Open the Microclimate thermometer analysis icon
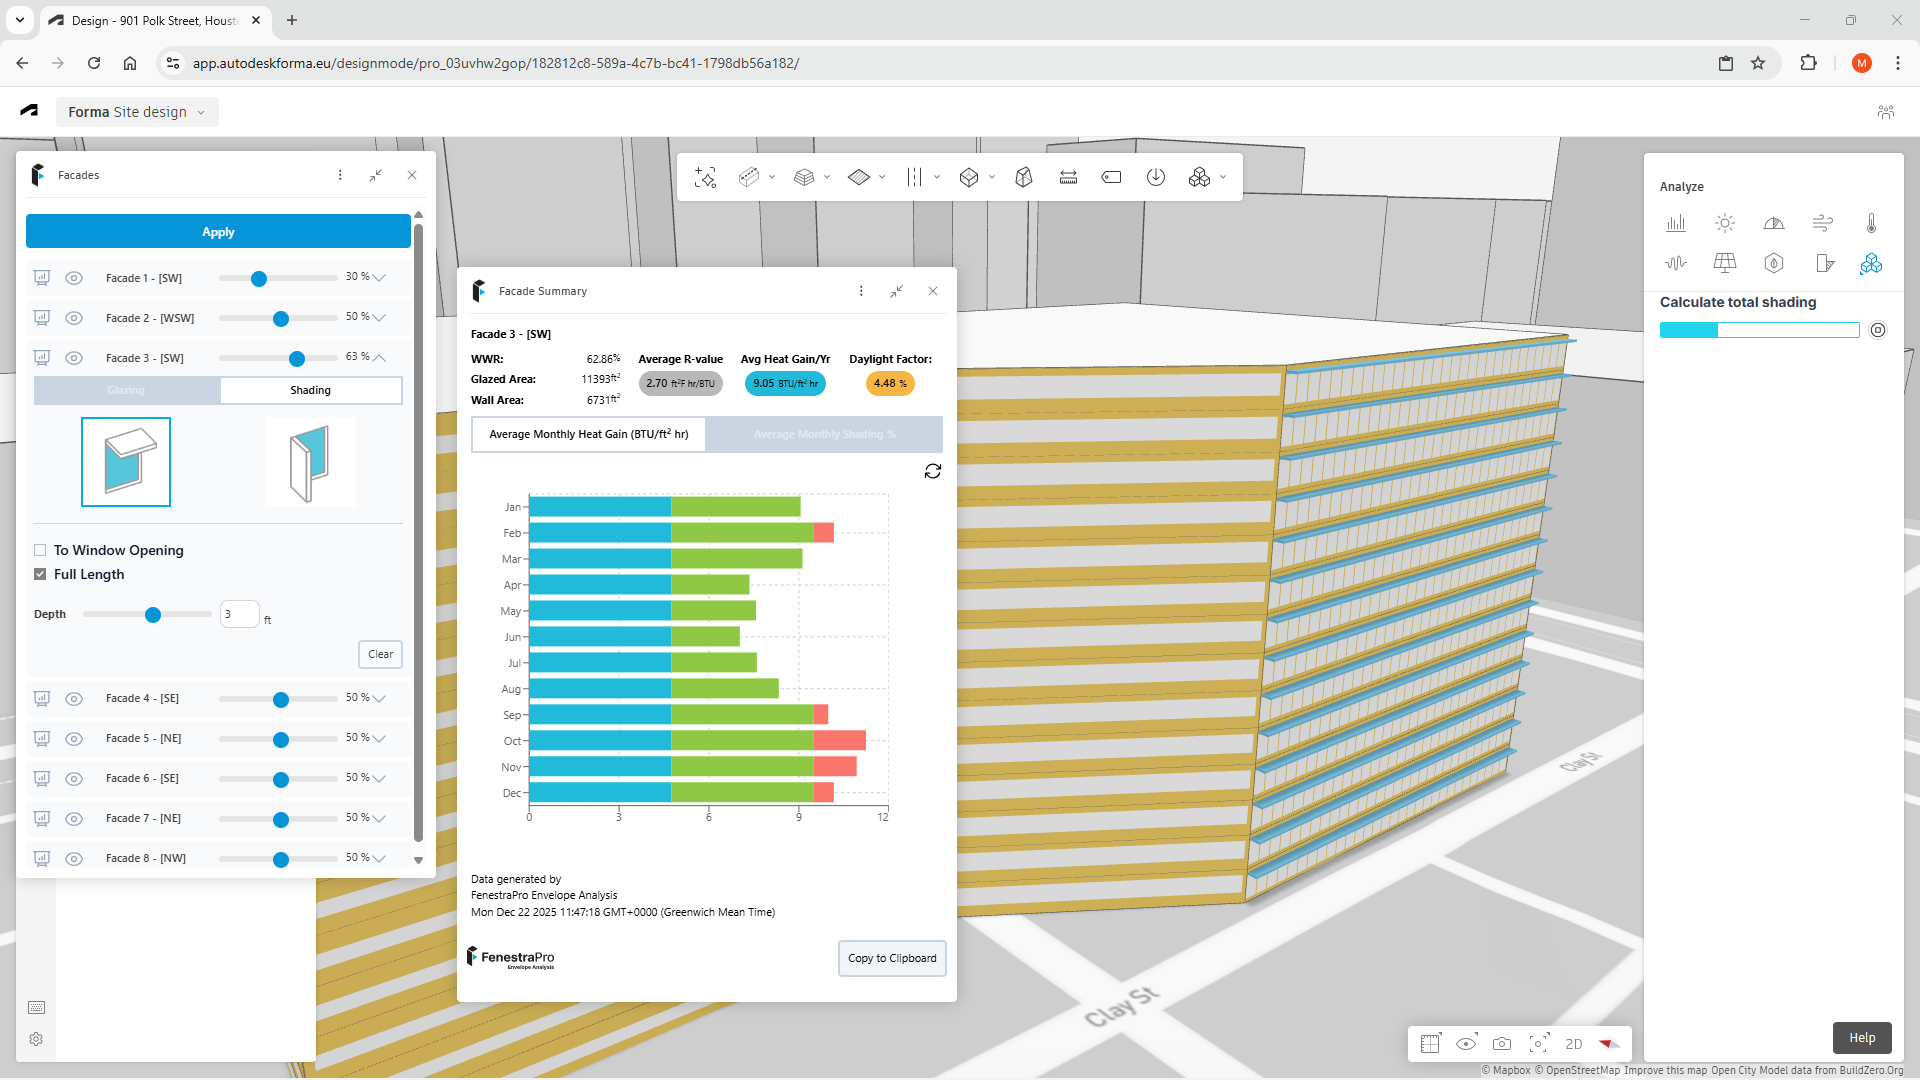 click(1871, 223)
